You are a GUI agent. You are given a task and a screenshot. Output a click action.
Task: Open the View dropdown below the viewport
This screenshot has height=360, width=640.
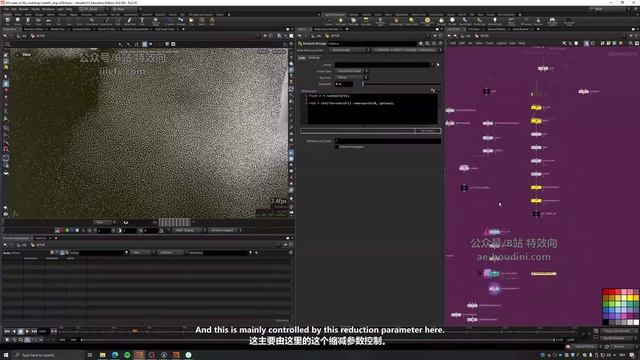103,222
